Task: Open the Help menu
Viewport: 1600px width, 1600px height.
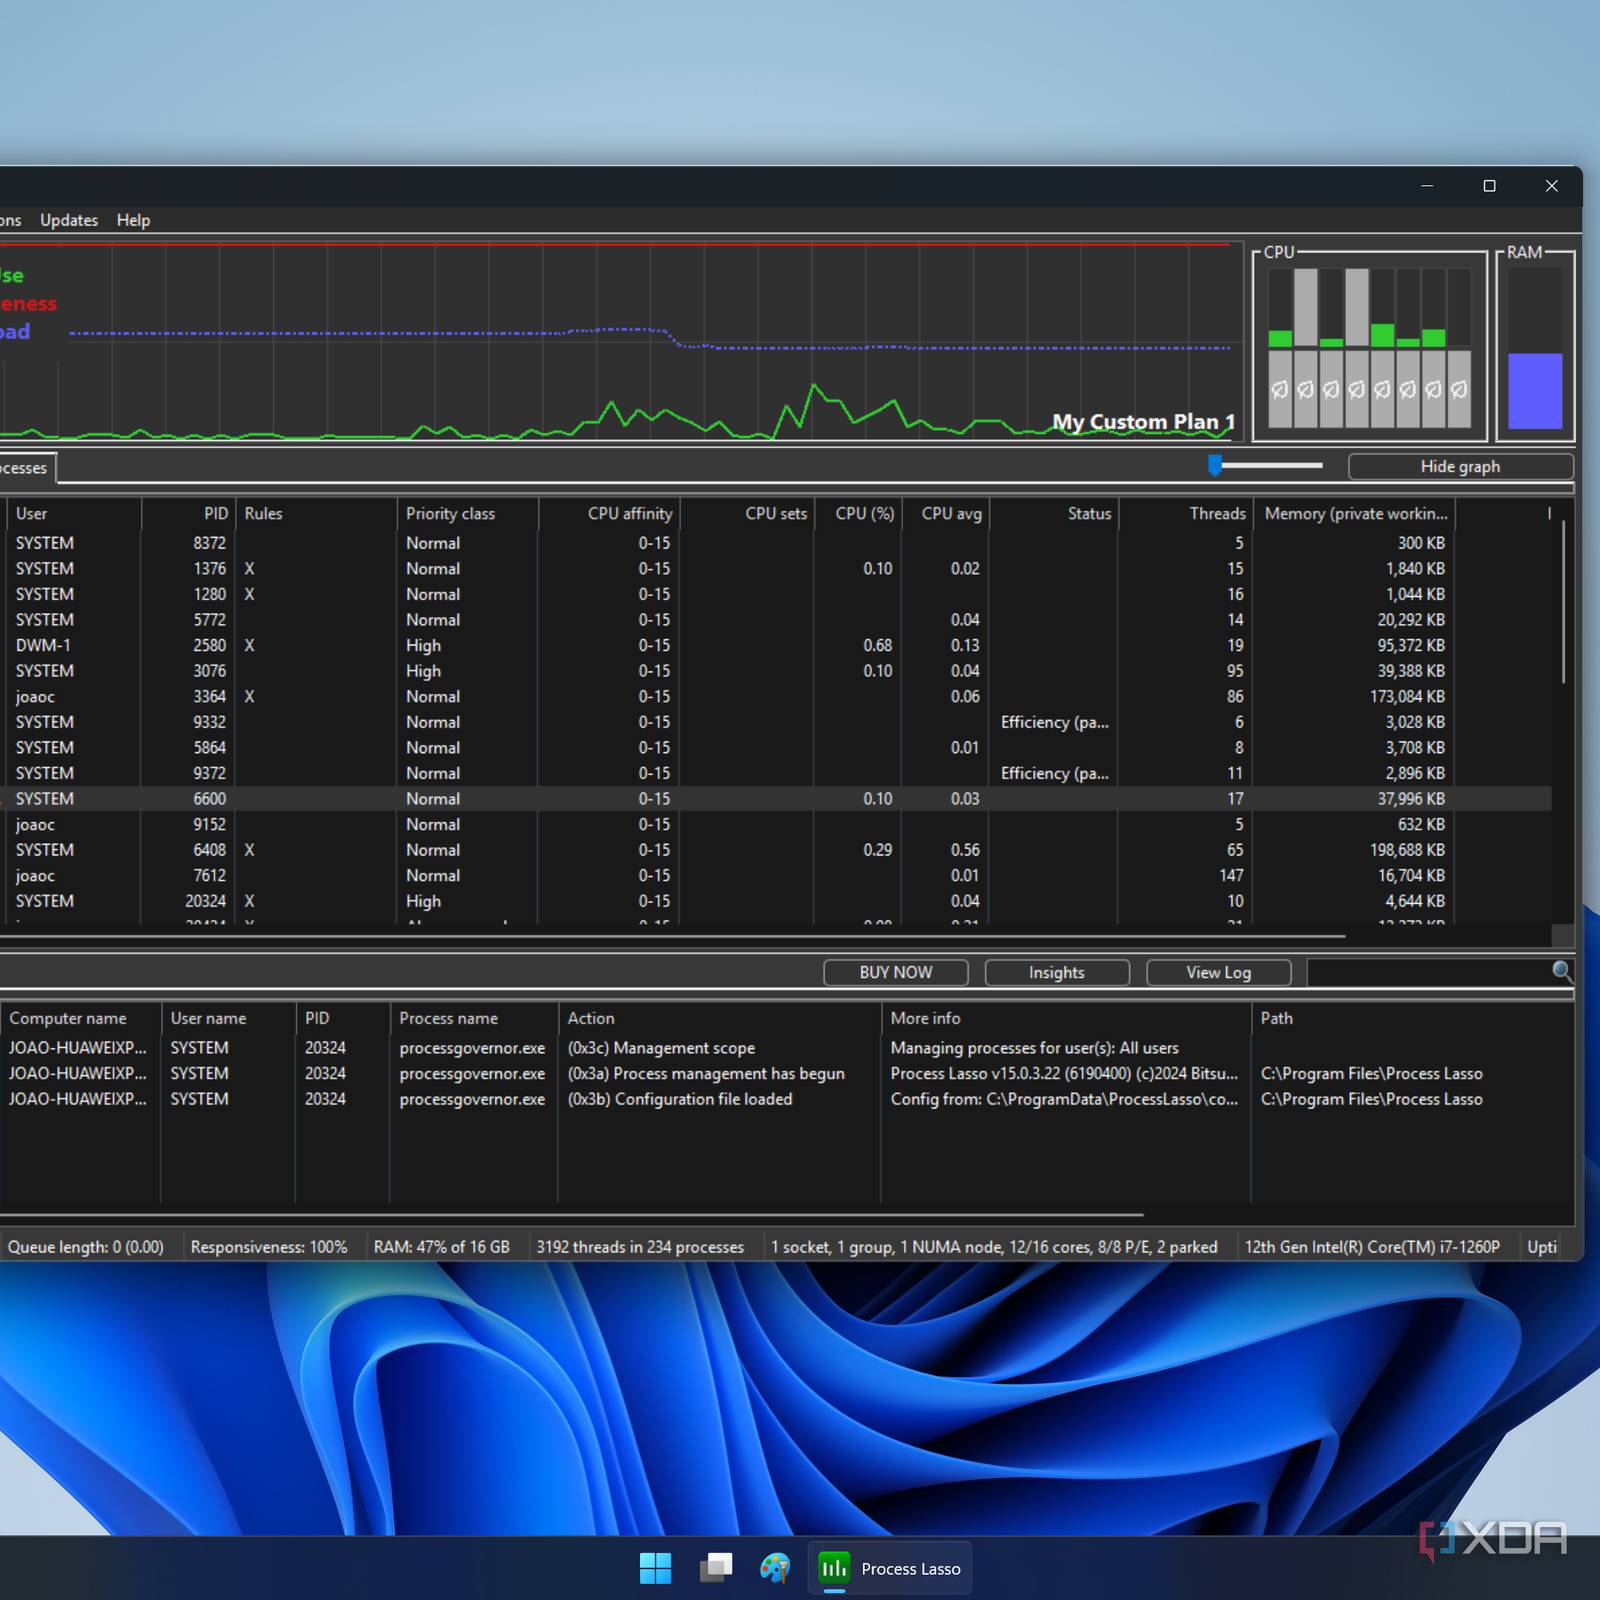Action: tap(133, 220)
